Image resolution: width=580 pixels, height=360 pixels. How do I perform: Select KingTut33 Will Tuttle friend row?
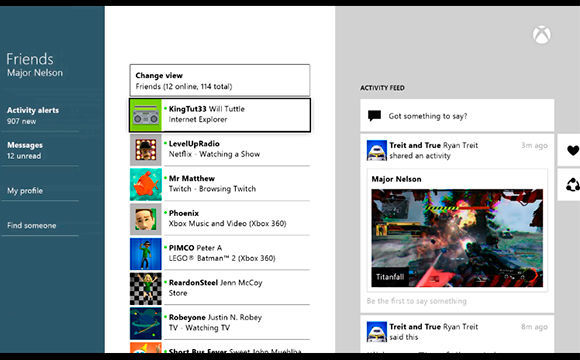pyautogui.click(x=220, y=115)
